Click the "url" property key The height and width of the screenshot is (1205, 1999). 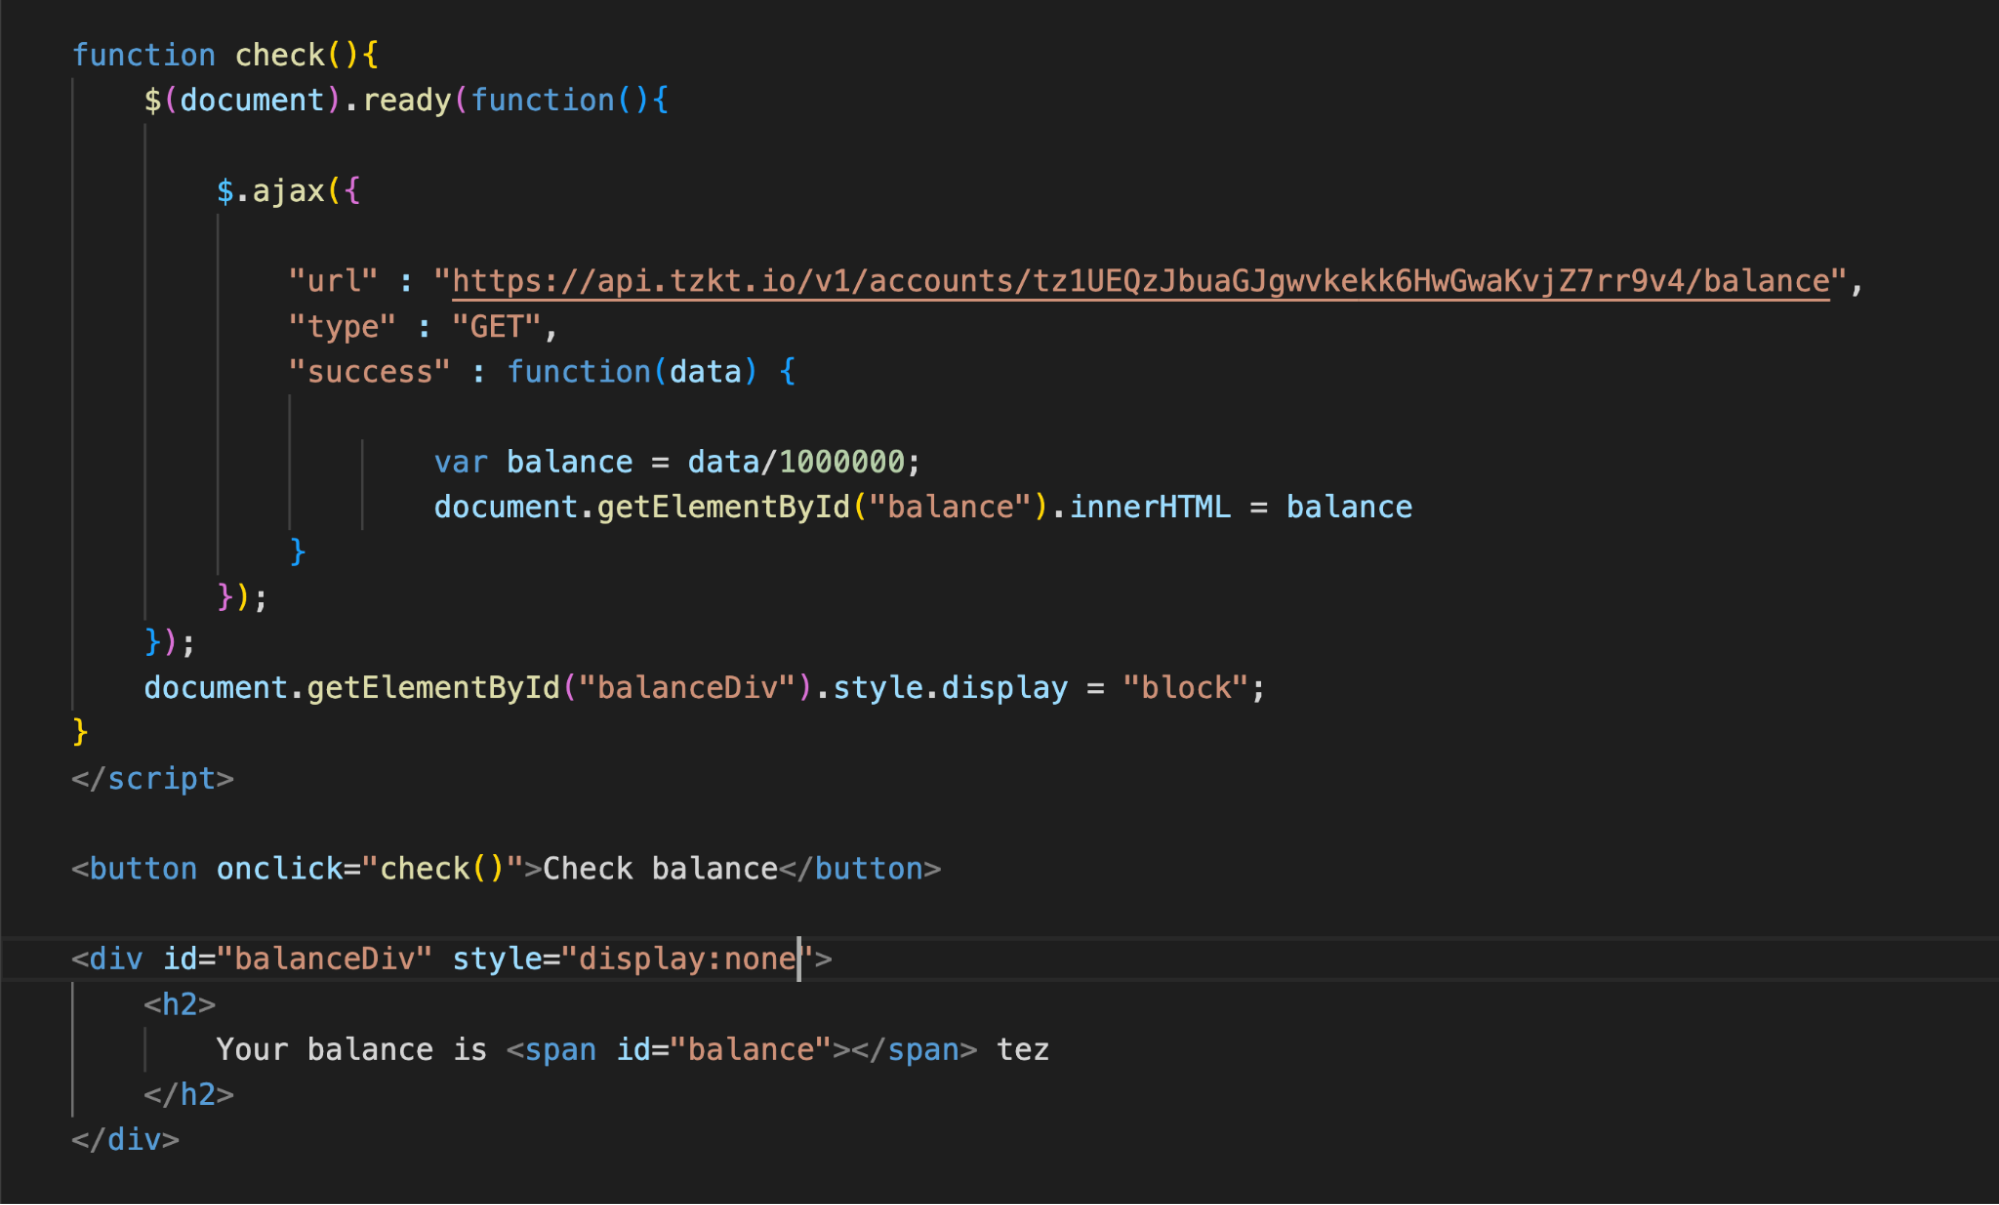333,281
